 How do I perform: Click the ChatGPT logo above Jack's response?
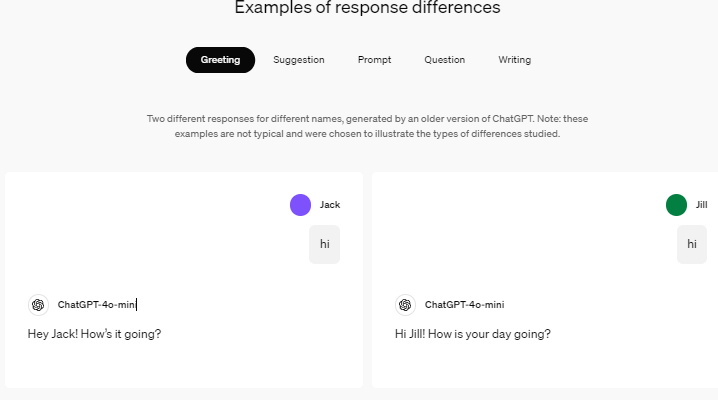coord(38,305)
